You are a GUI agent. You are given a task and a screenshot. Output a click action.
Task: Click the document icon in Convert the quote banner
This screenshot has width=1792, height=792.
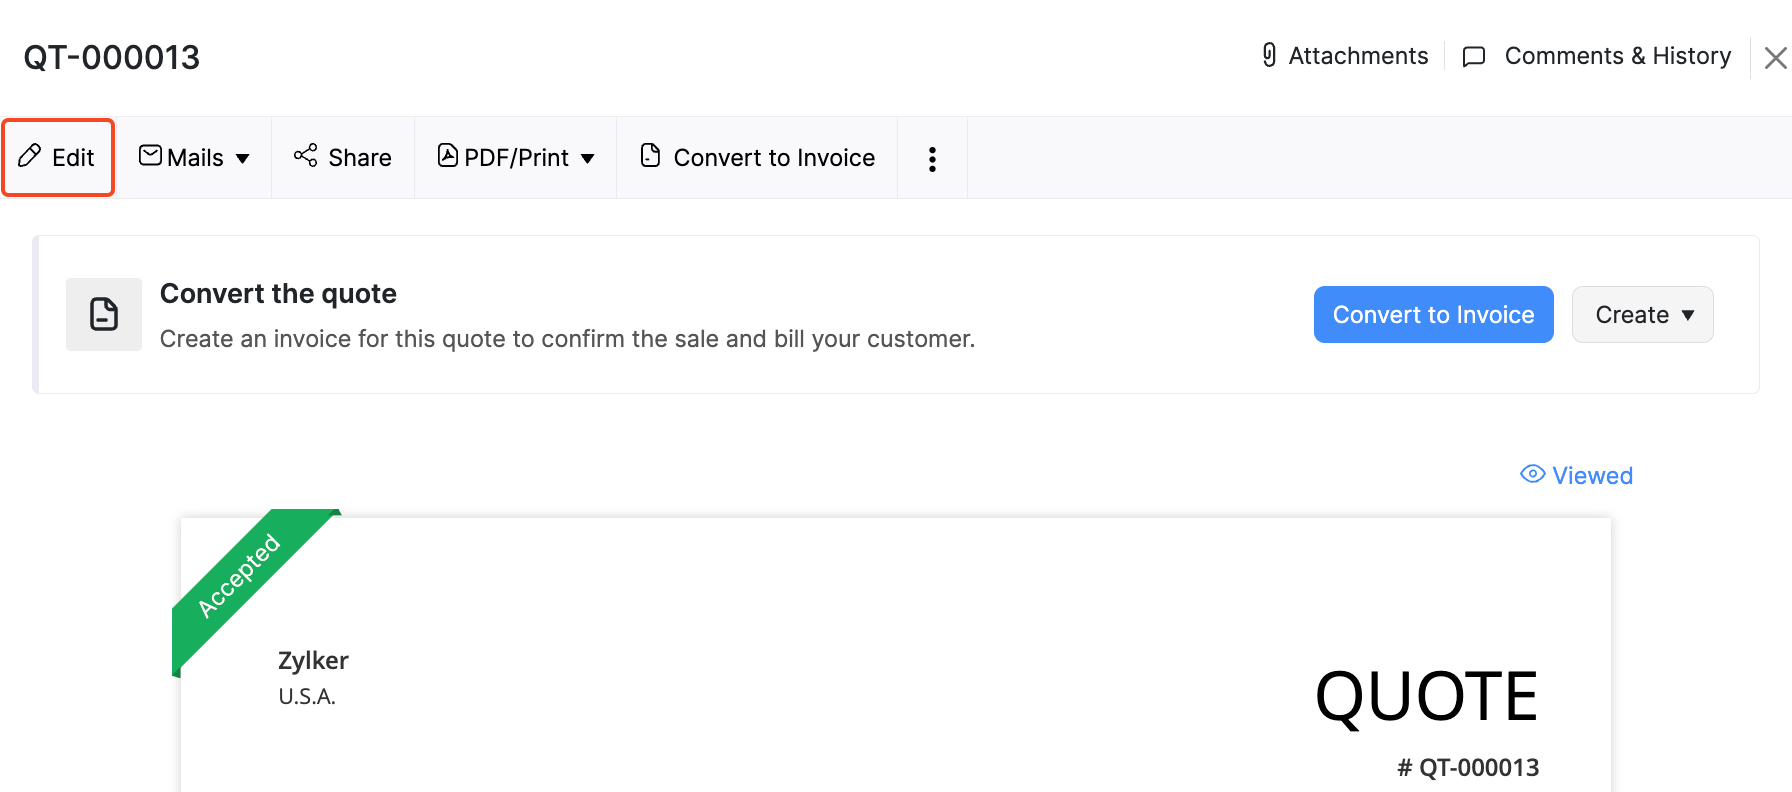104,314
